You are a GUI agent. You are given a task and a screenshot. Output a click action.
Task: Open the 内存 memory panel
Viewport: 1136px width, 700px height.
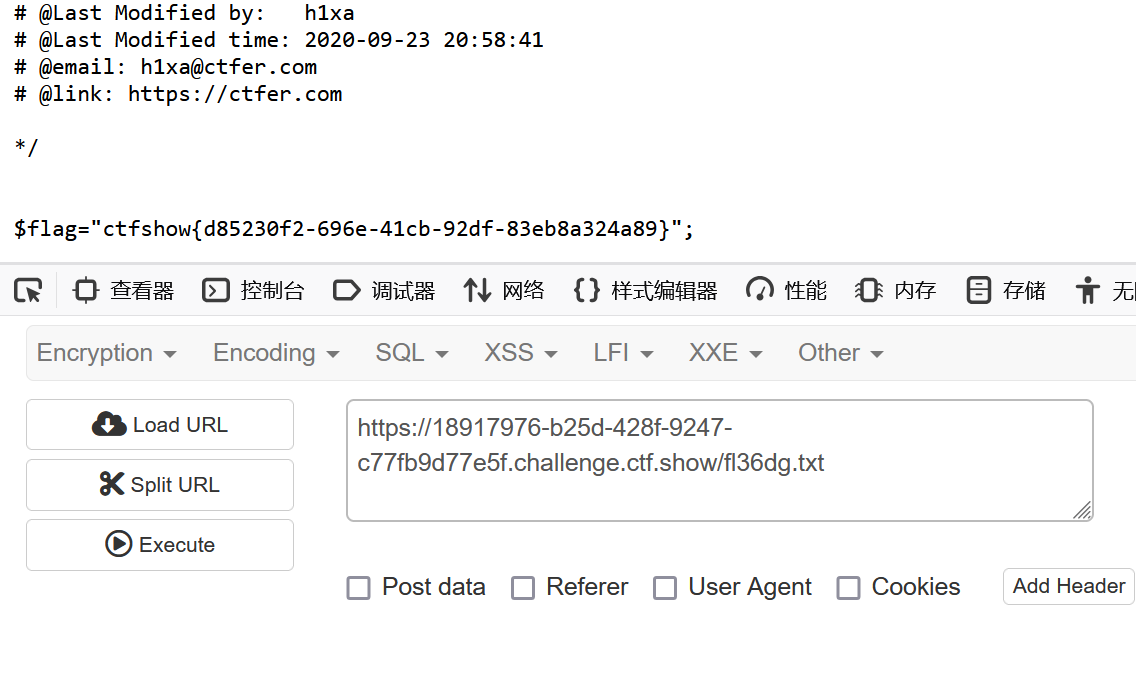pos(895,291)
